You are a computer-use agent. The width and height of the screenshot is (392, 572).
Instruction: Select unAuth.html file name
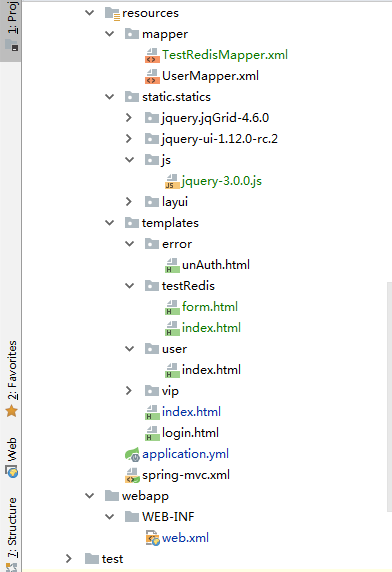pos(216,265)
